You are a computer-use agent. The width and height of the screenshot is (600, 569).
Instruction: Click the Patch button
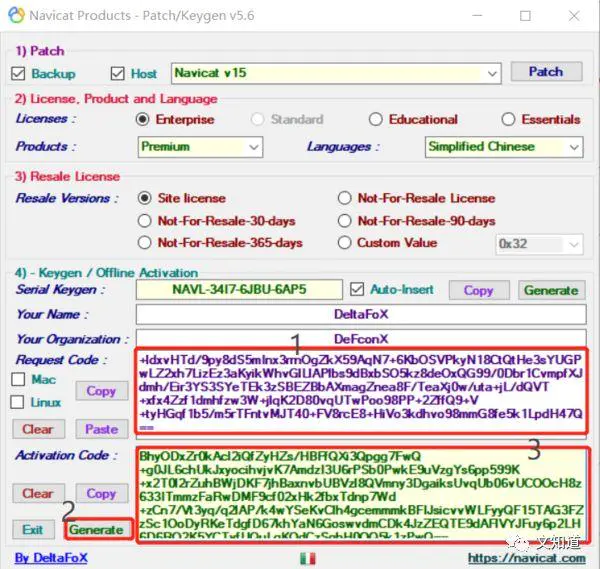(546, 72)
